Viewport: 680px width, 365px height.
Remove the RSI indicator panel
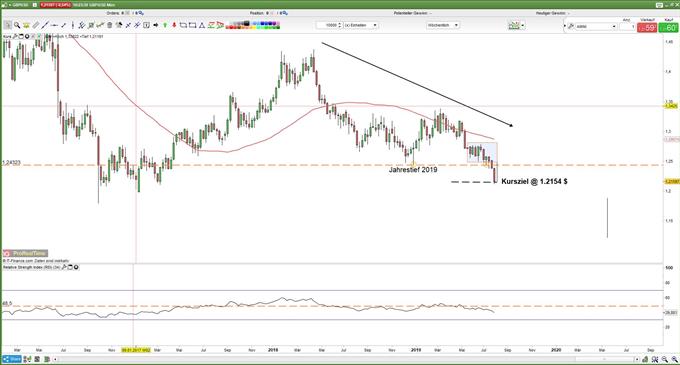[x=76, y=267]
